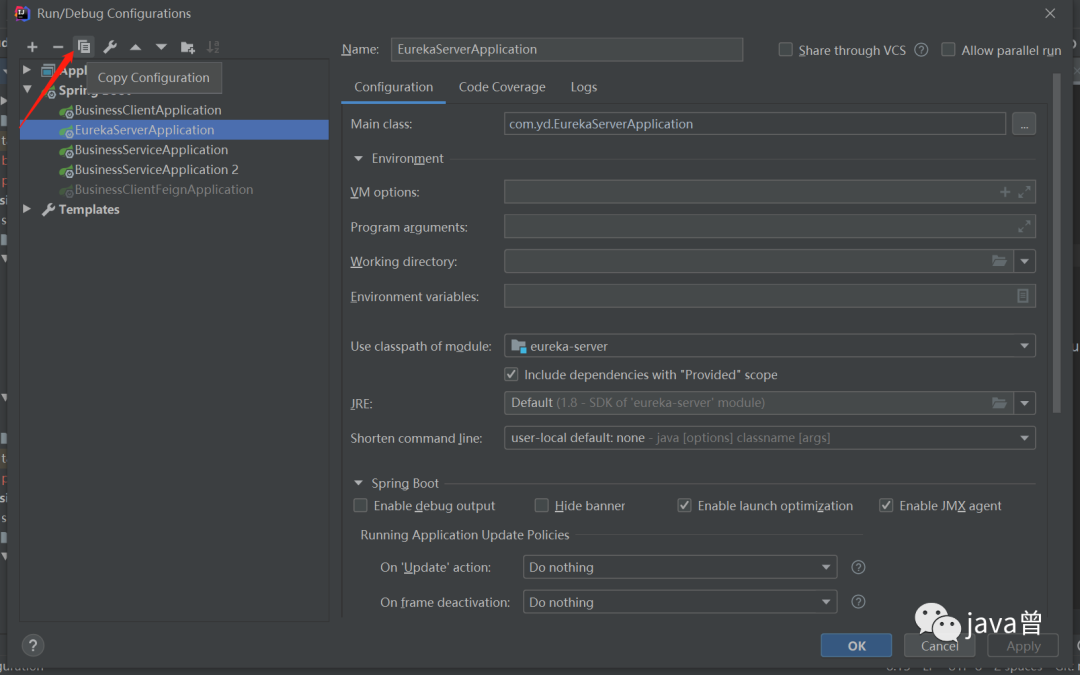This screenshot has height=675, width=1080.
Task: Open On 'Update' action dropdown
Action: pos(826,567)
